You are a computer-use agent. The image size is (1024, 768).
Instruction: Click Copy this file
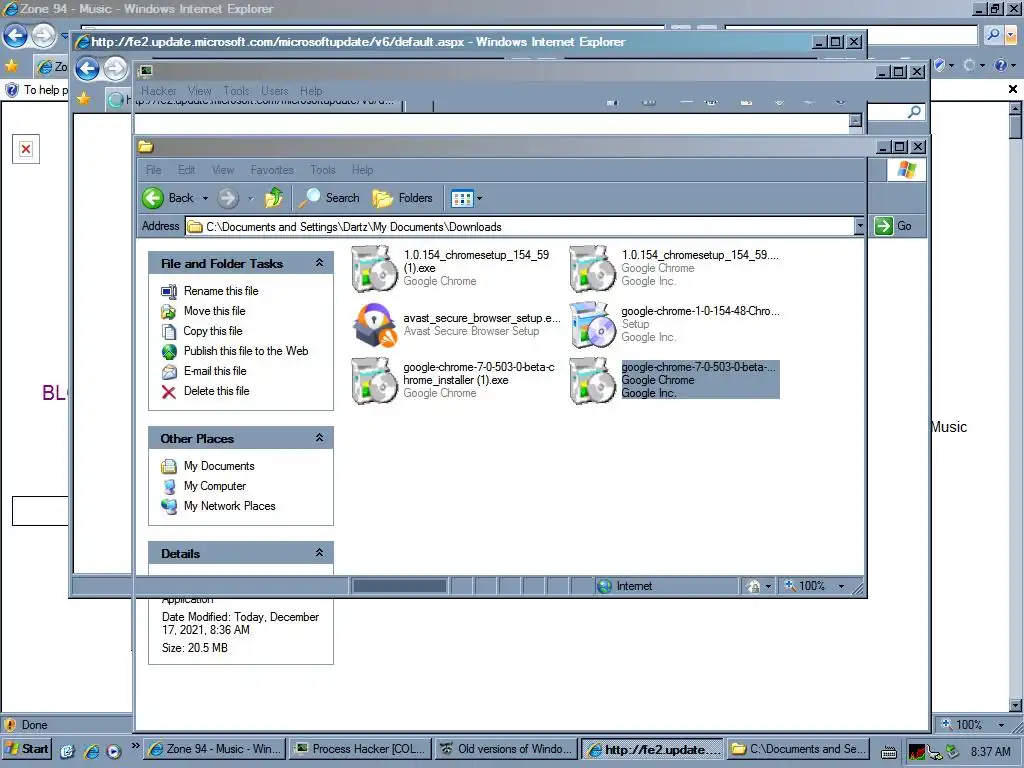pos(213,331)
